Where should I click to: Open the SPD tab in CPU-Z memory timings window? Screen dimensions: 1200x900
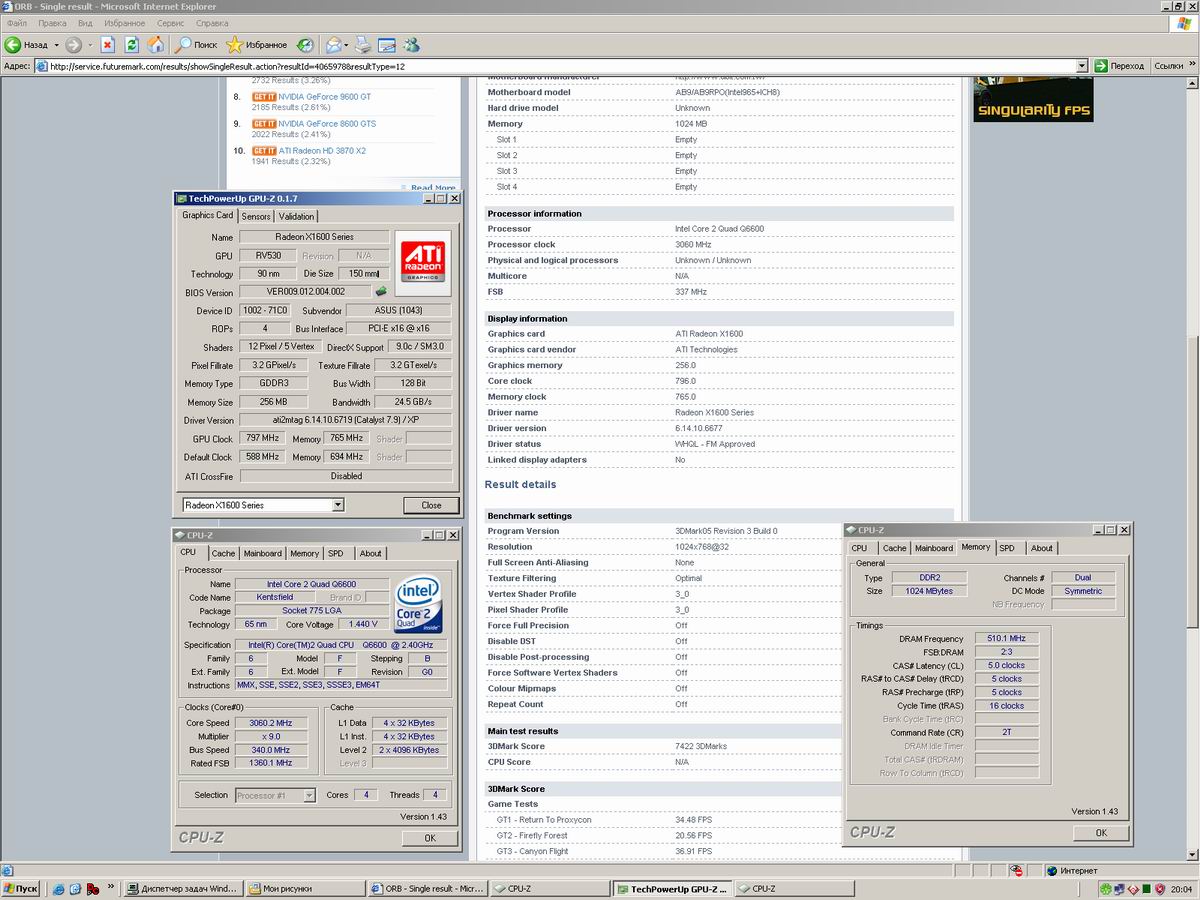click(x=1007, y=548)
